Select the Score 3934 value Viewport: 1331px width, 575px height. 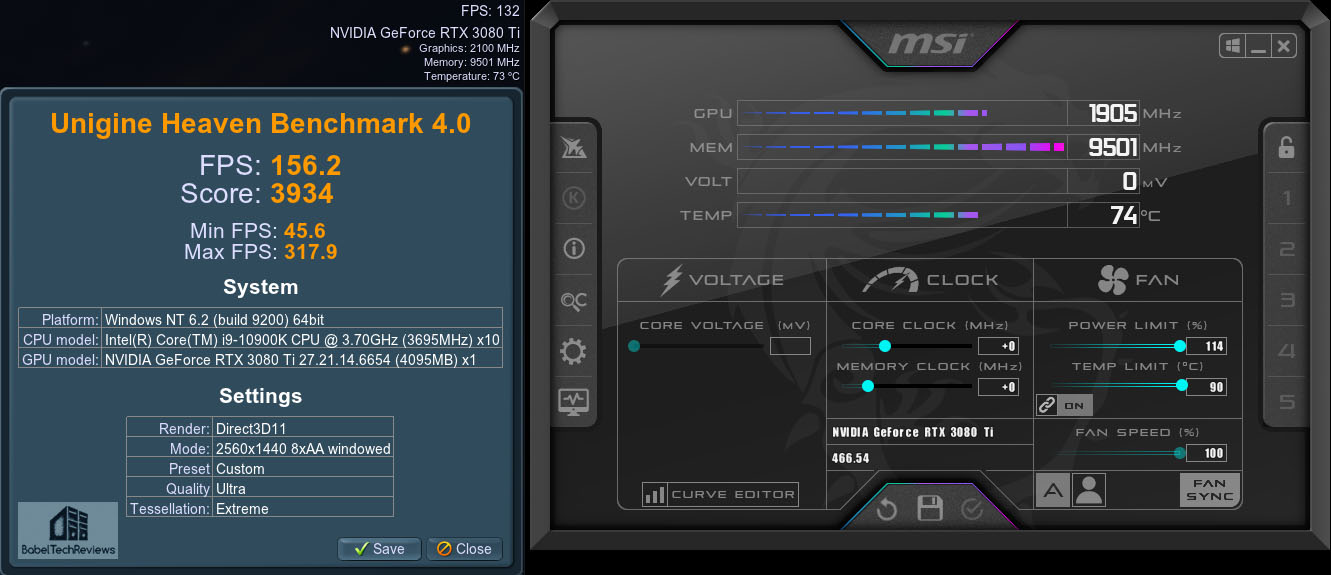302,192
